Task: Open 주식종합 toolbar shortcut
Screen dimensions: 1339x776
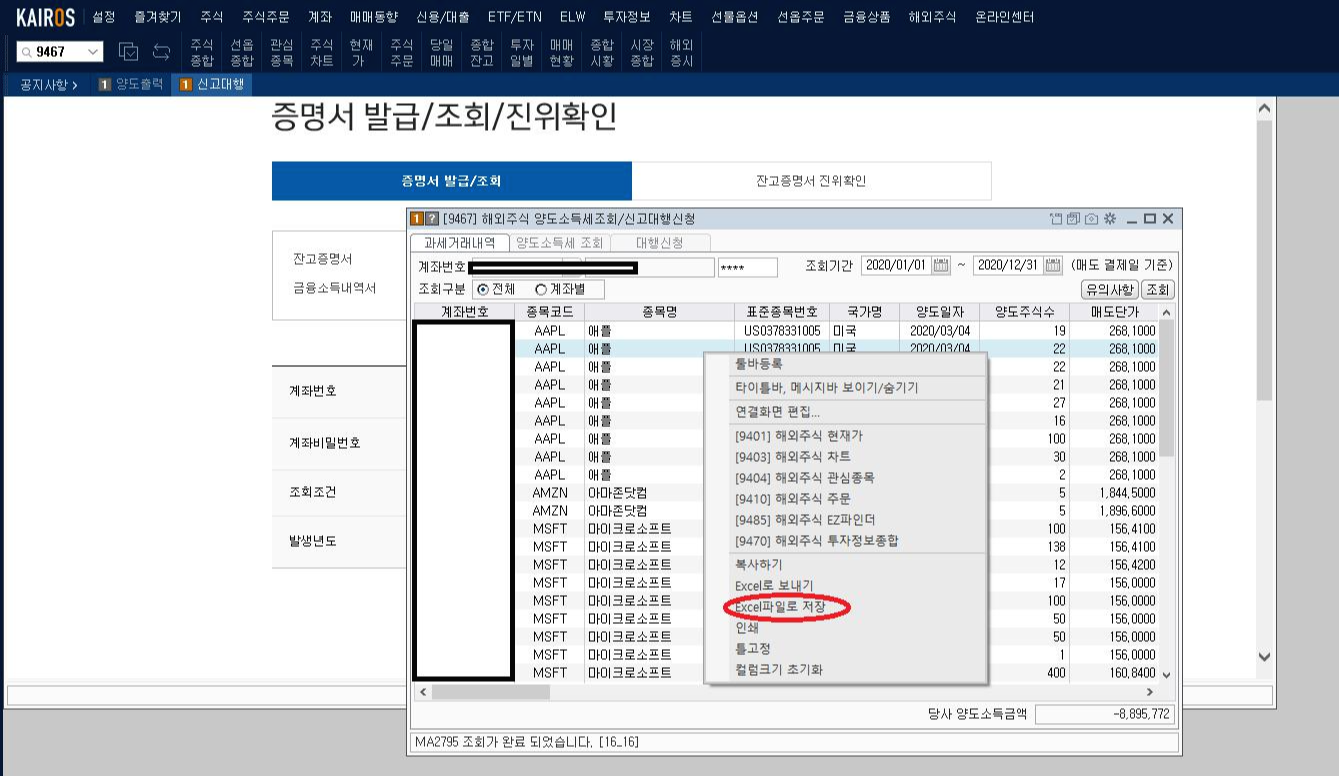Action: [201, 53]
